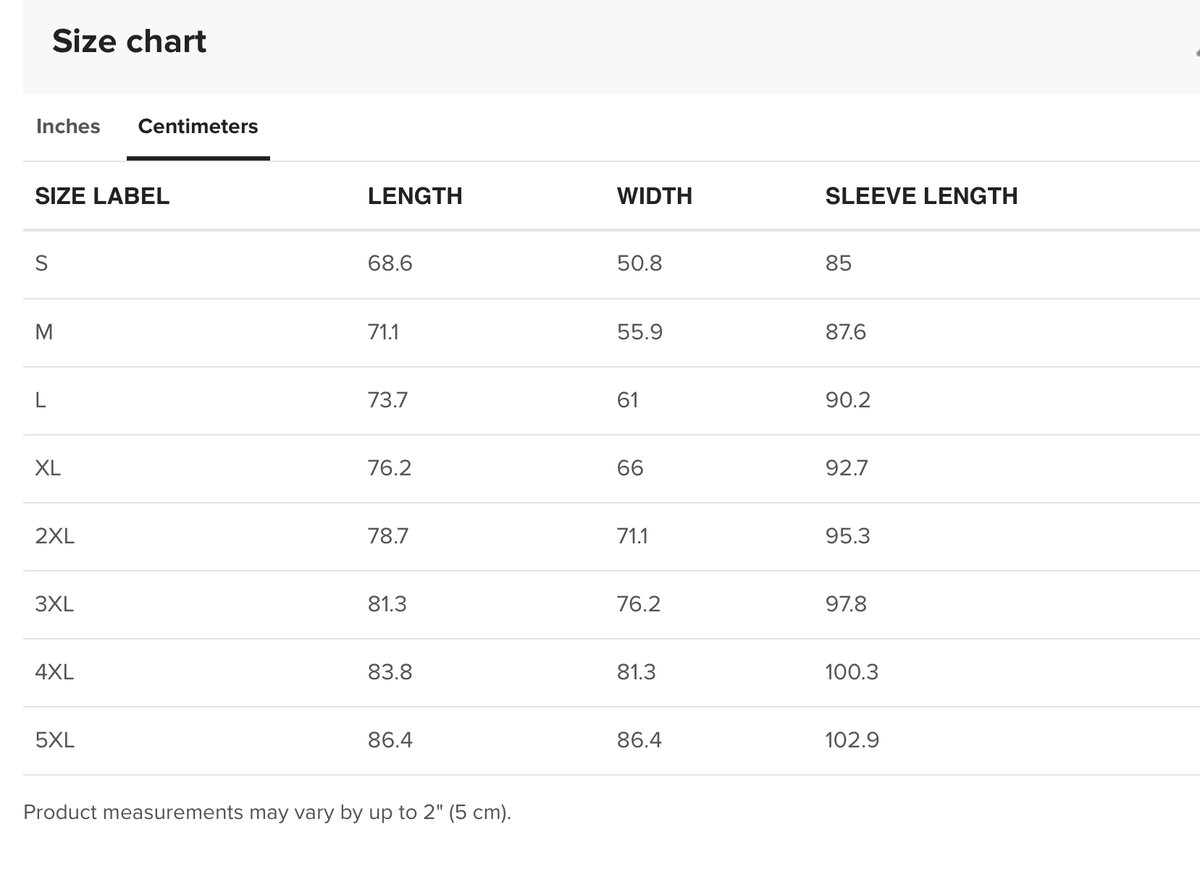Viewport: 1200px width, 874px height.
Task: Select the 2XL size row label
Action: tap(55, 536)
